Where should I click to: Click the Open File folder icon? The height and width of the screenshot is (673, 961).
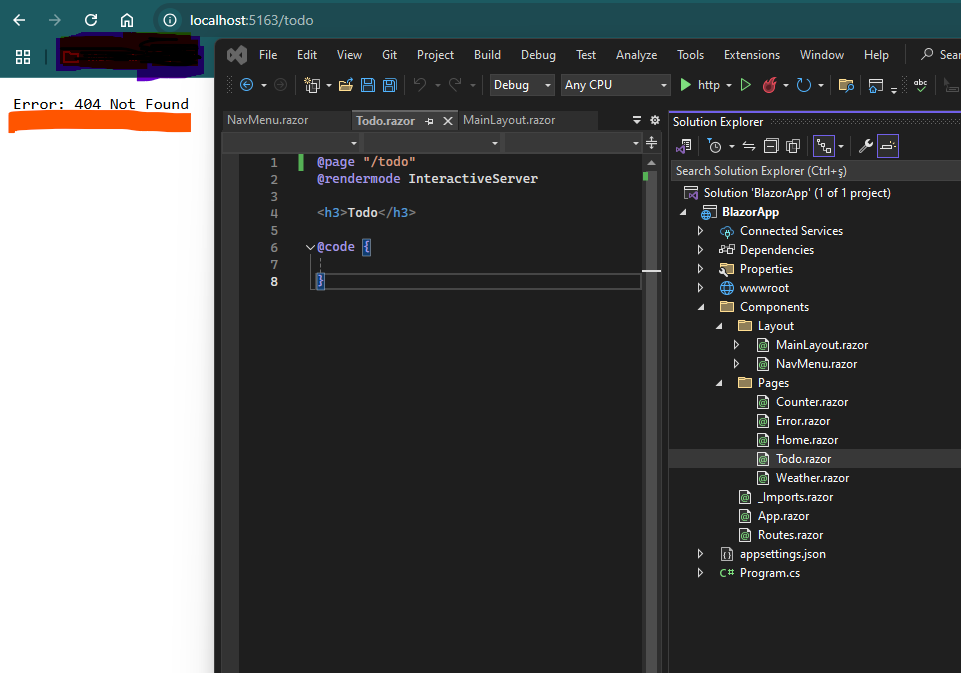346,85
